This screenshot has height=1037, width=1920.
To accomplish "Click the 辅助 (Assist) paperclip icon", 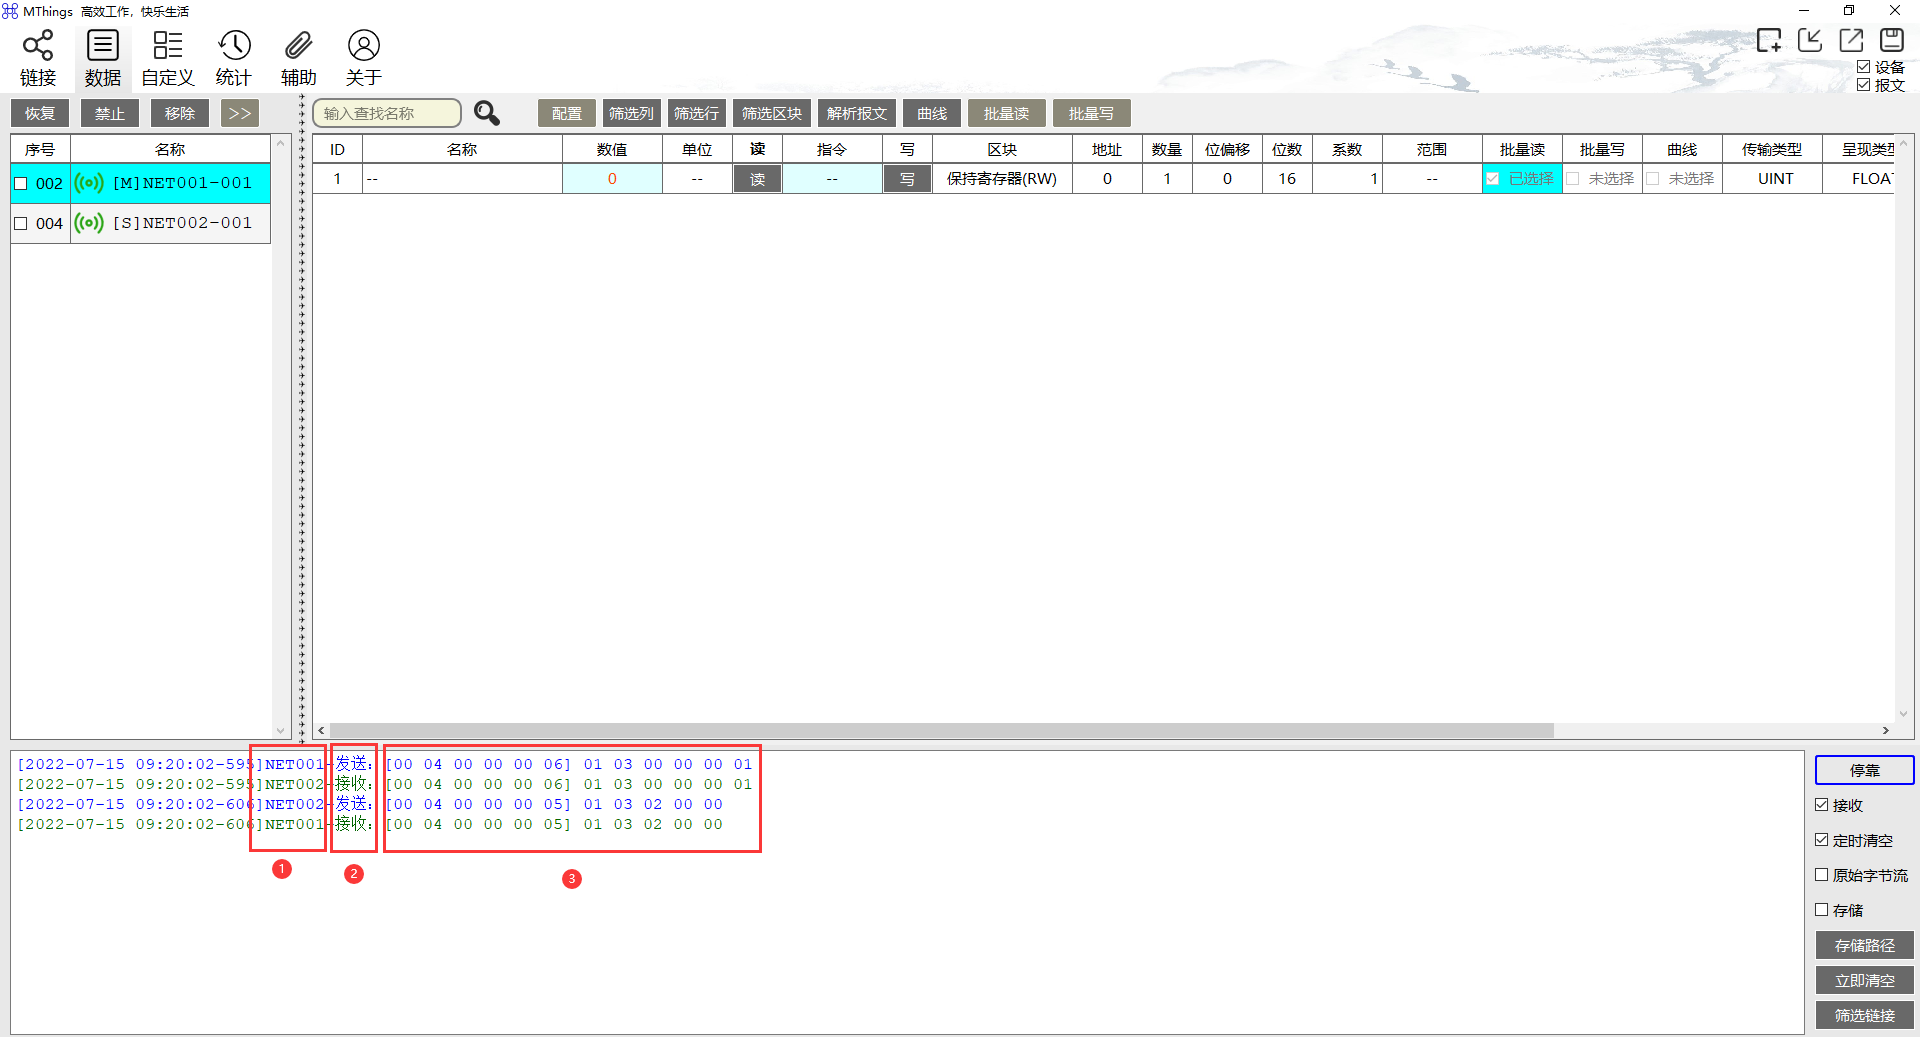I will click(298, 57).
